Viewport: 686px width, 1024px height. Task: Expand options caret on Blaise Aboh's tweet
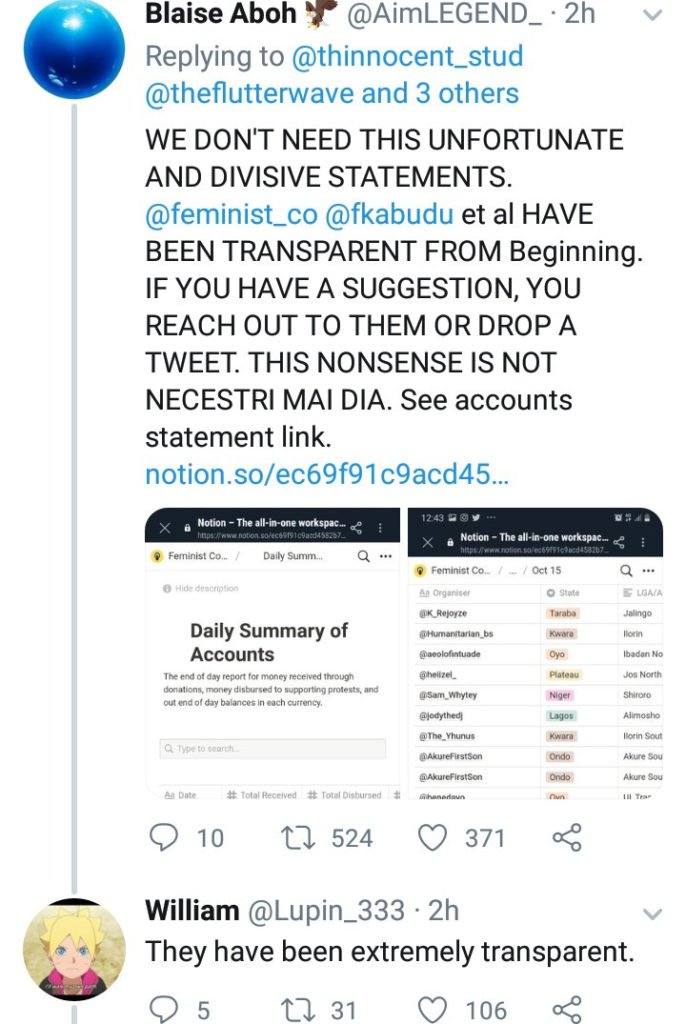click(x=651, y=15)
